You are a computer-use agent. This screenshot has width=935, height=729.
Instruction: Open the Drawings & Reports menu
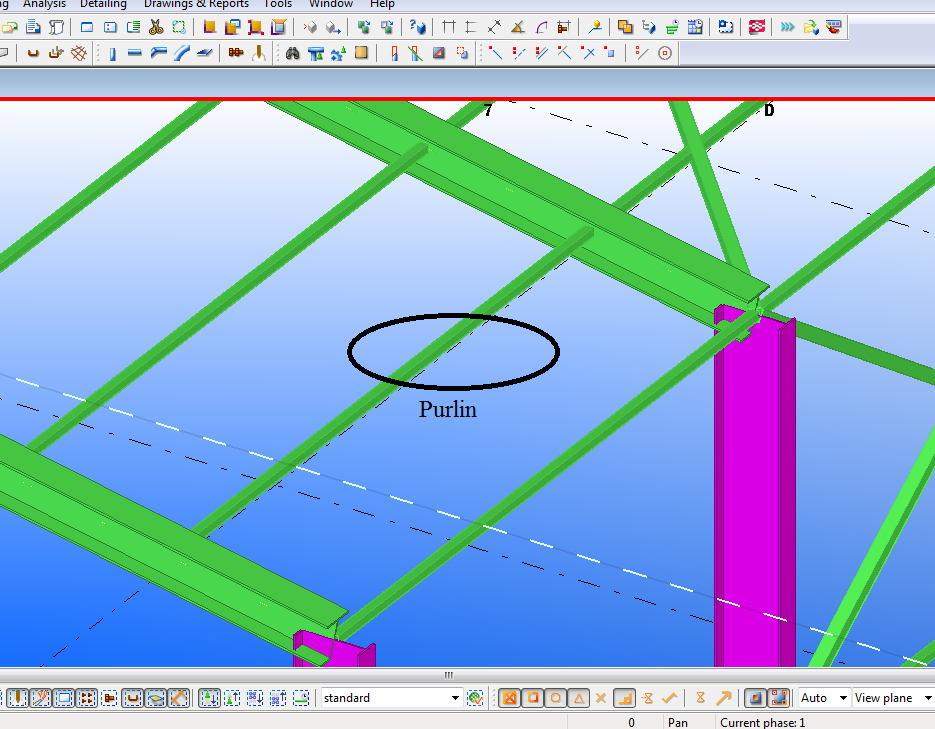point(196,4)
